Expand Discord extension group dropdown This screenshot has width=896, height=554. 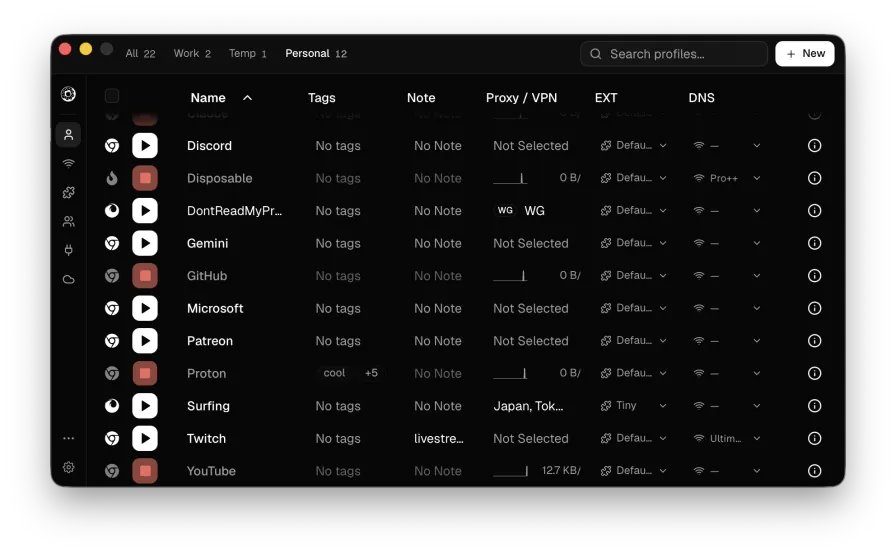click(633, 146)
